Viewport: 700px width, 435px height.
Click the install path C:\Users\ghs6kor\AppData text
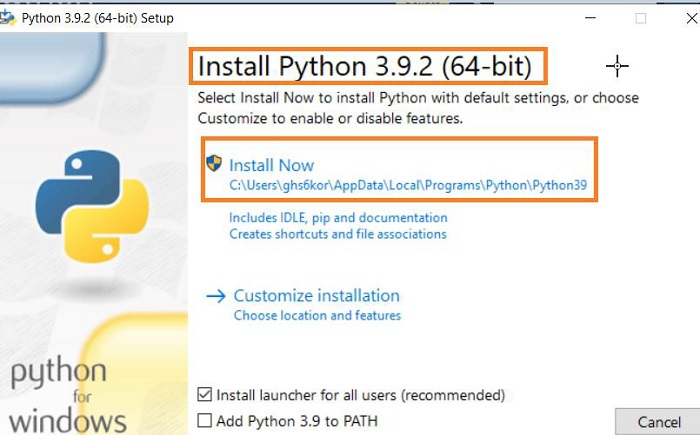point(408,185)
